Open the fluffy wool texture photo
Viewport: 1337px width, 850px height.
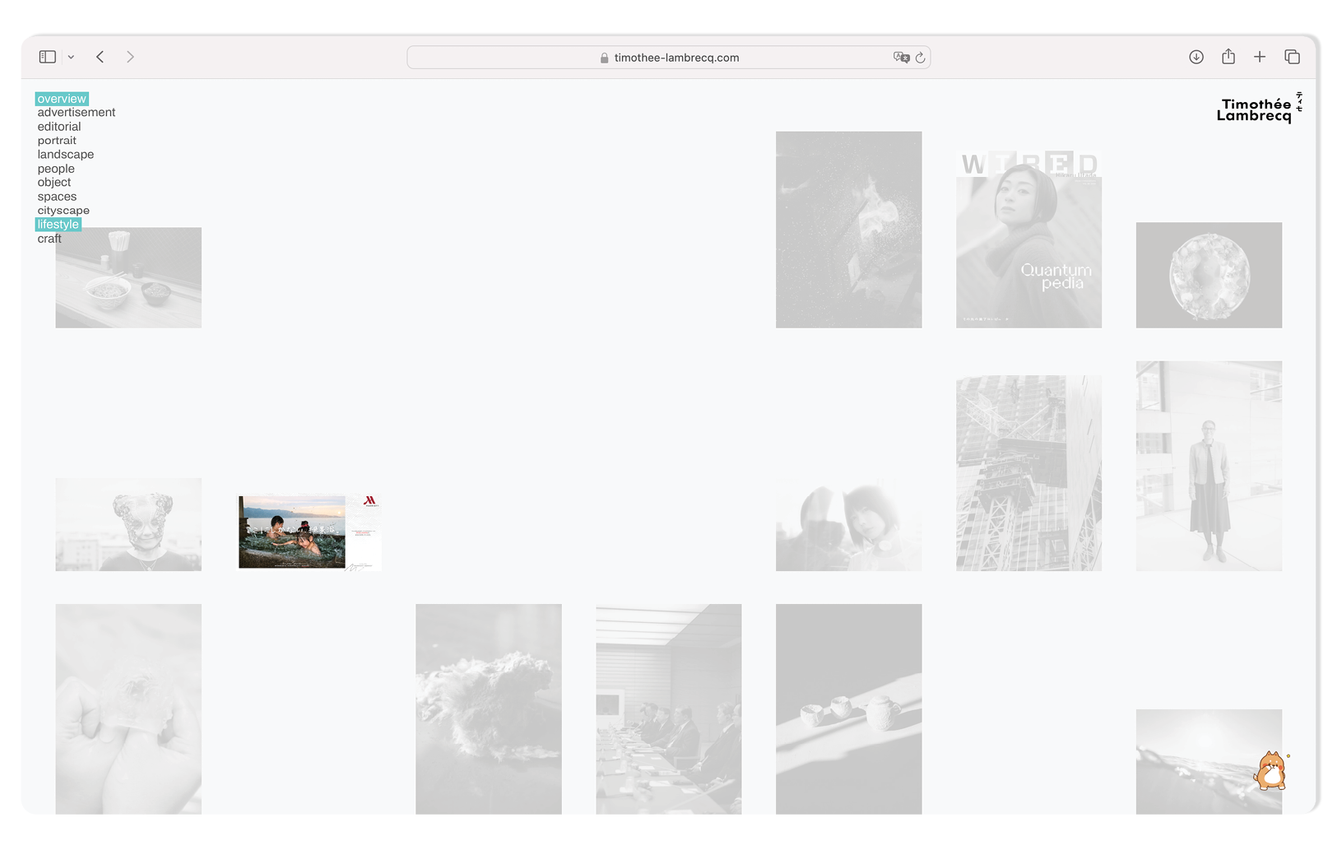(x=489, y=709)
